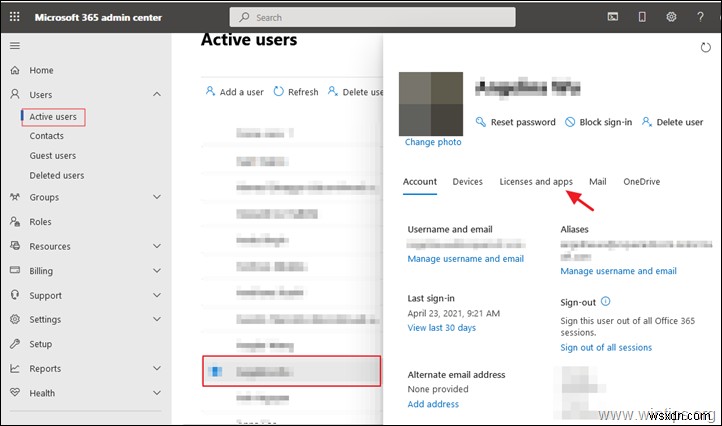Open mobile app icon in header

[642, 17]
